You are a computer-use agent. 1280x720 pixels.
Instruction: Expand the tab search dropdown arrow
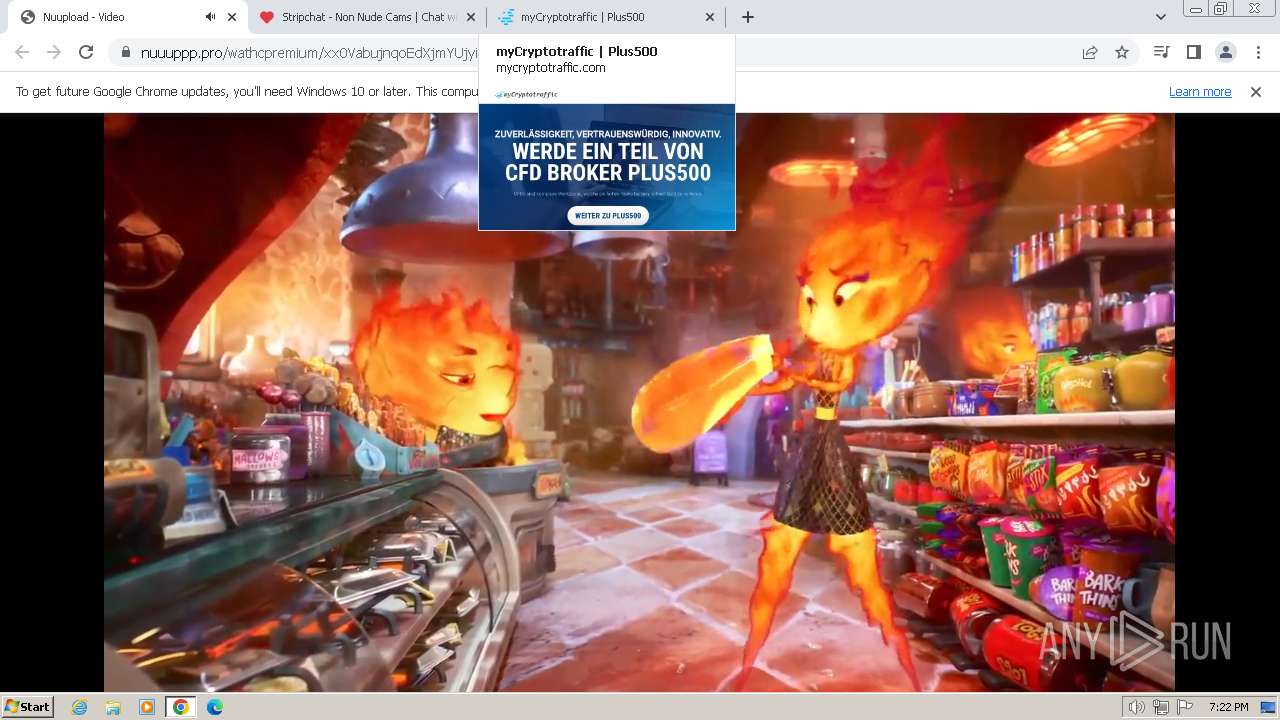click(1161, 17)
